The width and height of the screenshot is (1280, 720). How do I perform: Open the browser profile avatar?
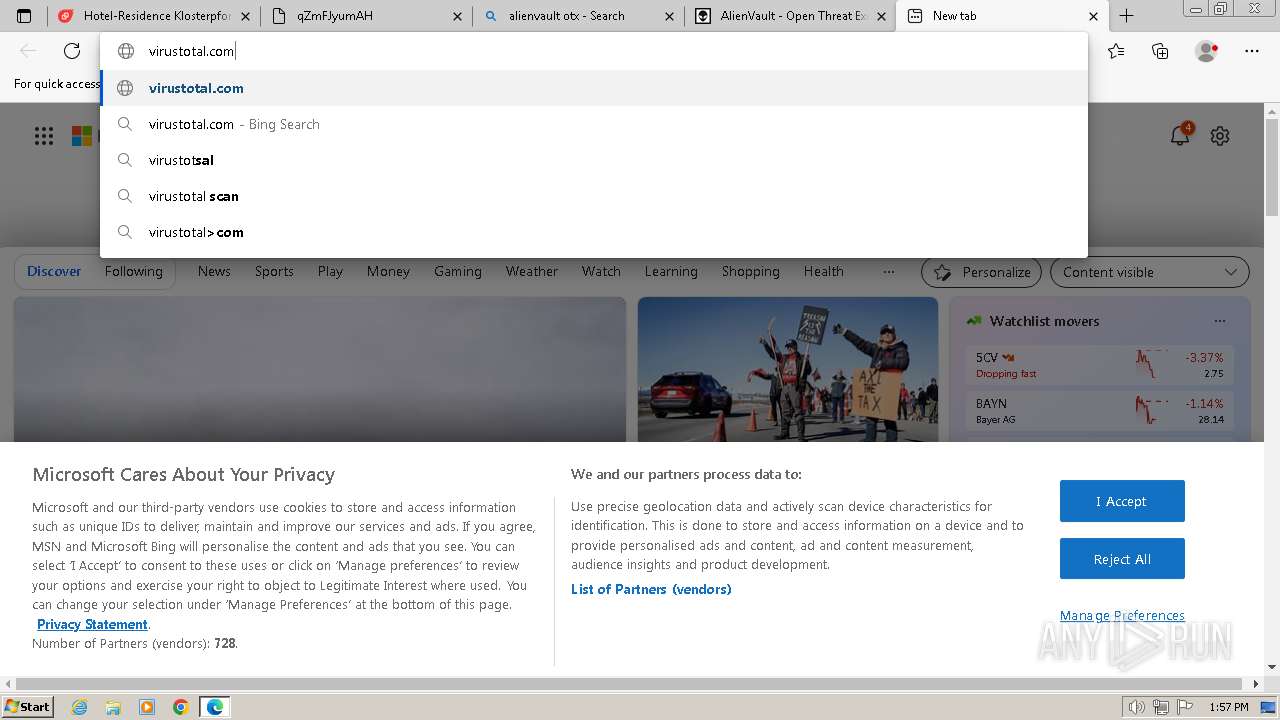pos(1206,51)
